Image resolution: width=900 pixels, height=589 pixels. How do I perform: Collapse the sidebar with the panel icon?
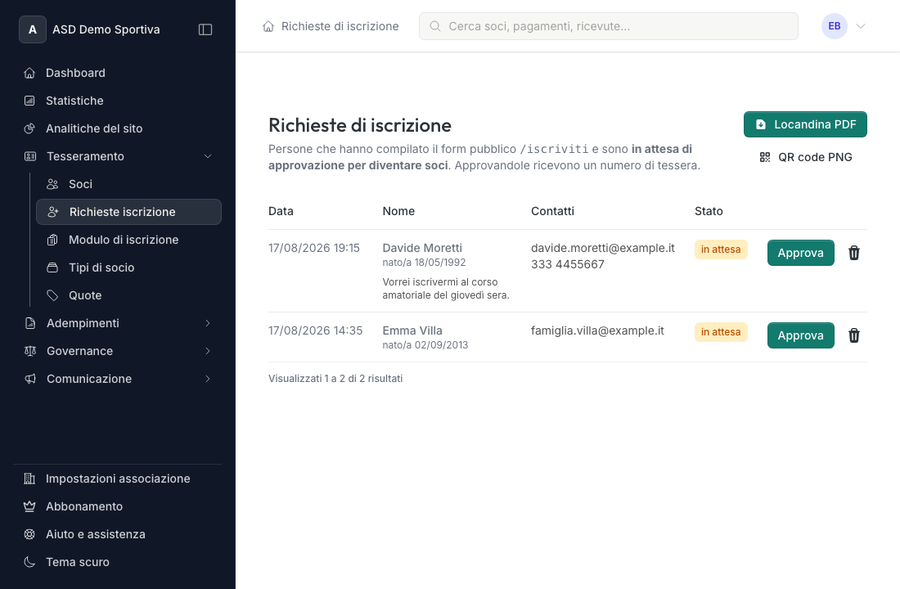(x=205, y=29)
